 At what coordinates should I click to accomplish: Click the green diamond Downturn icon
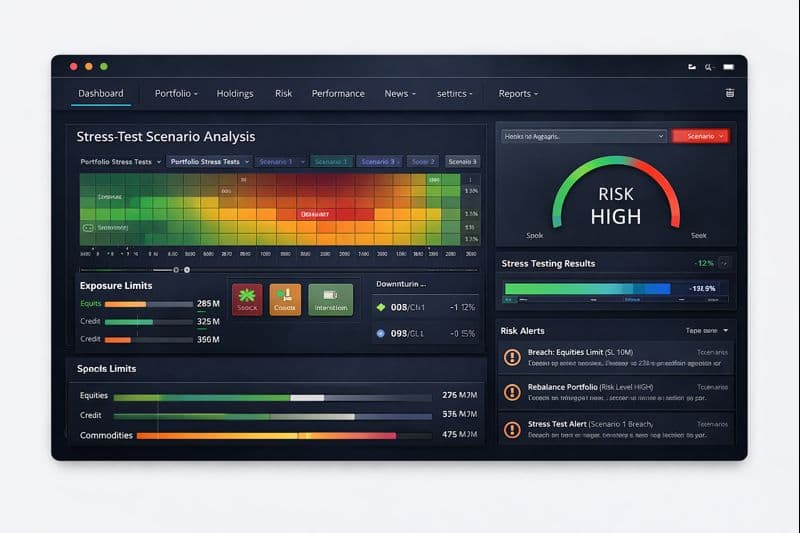pyautogui.click(x=381, y=307)
